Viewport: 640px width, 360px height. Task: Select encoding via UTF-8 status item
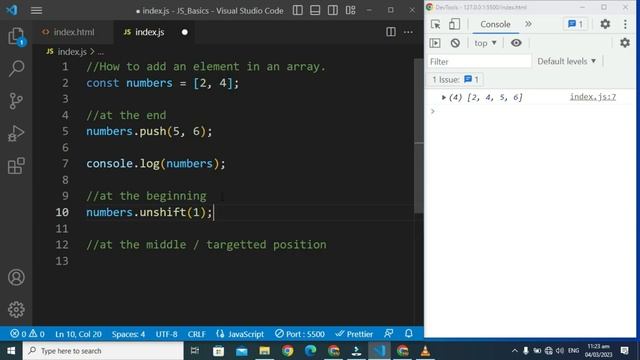coord(167,334)
